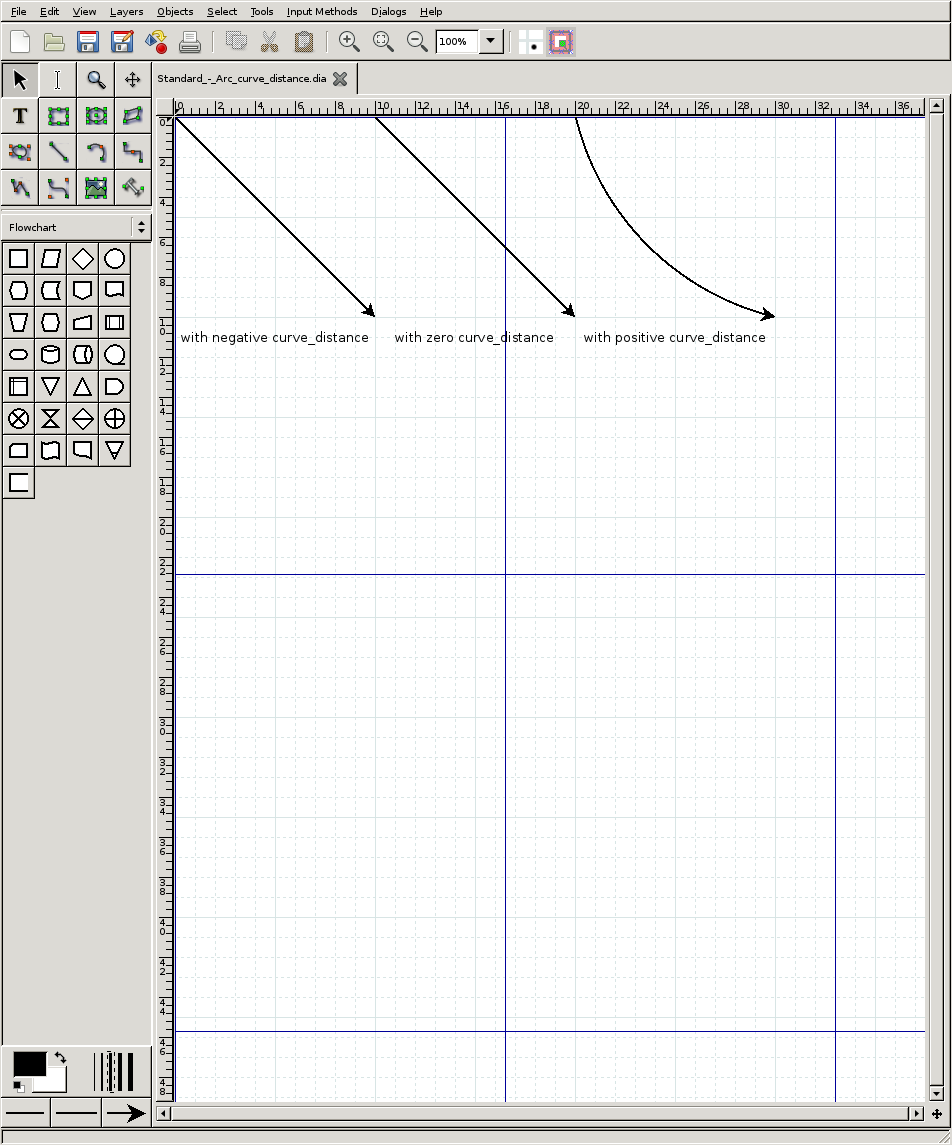
Task: Open the end arrow style selector
Action: click(126, 1114)
